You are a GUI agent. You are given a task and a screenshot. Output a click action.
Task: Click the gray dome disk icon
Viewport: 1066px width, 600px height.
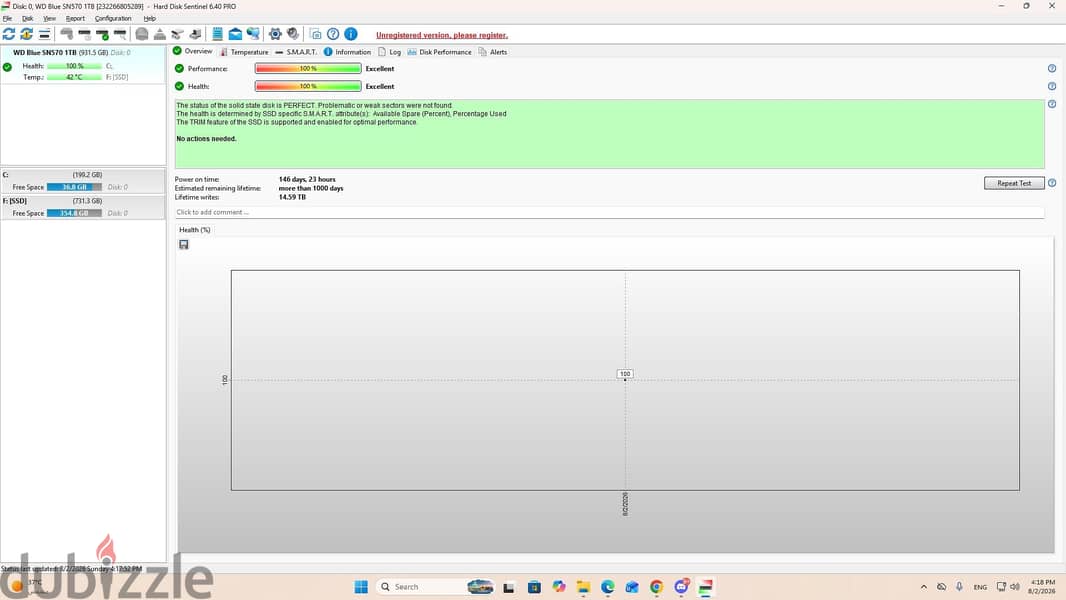point(142,34)
